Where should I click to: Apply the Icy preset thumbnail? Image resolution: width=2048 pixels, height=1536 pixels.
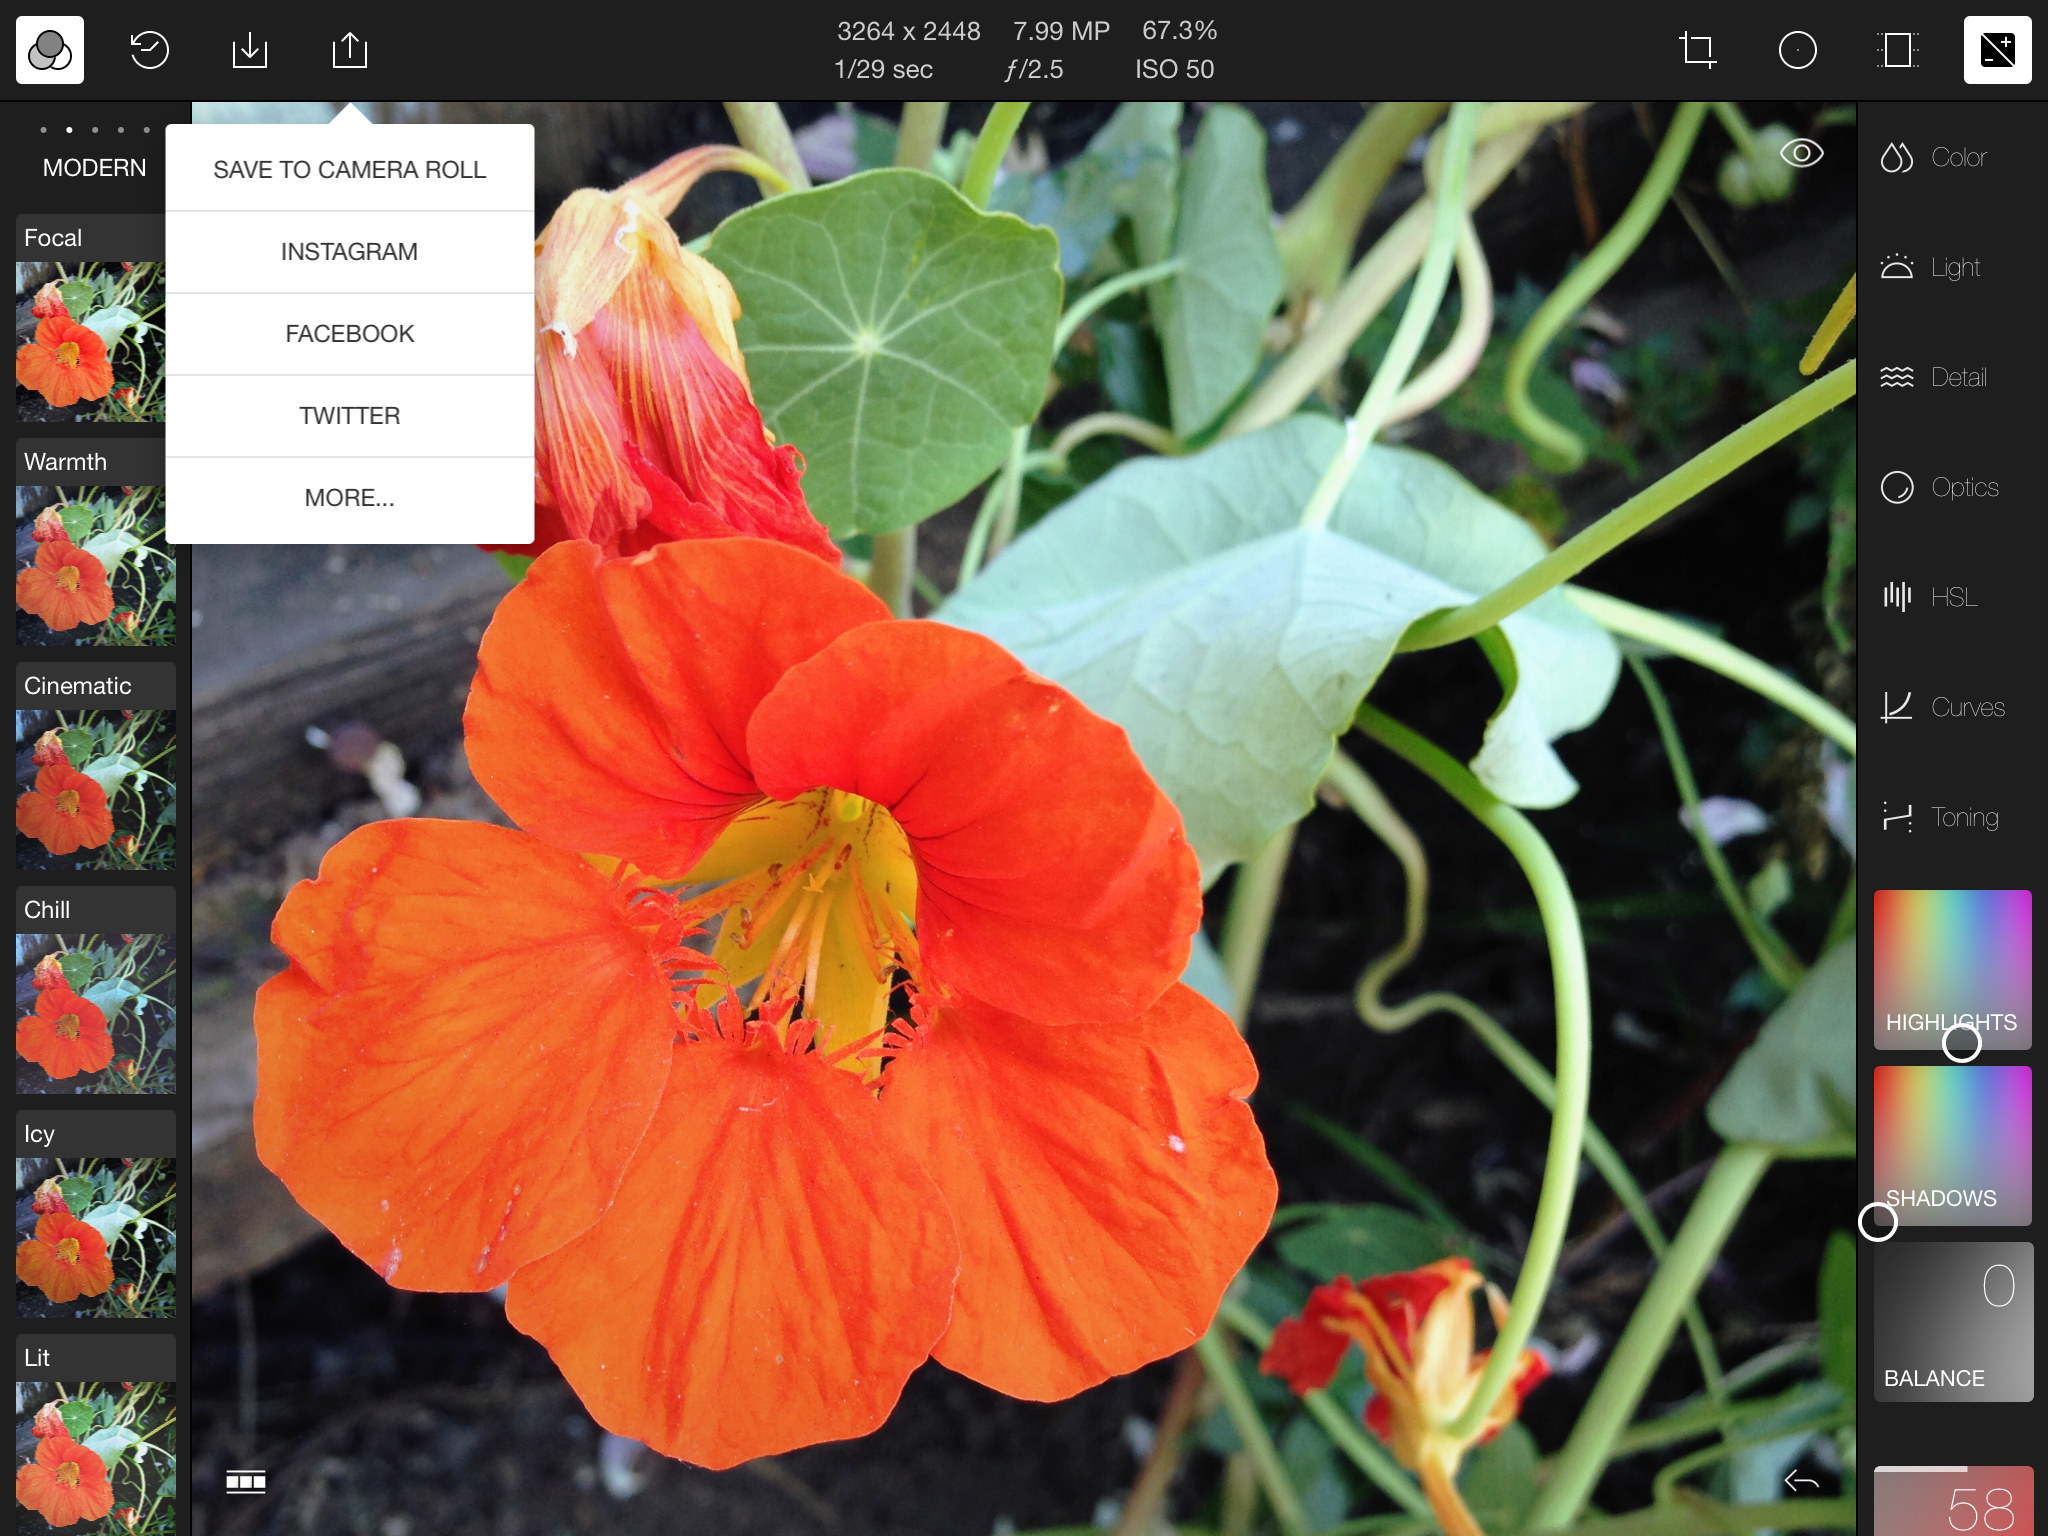click(96, 1238)
